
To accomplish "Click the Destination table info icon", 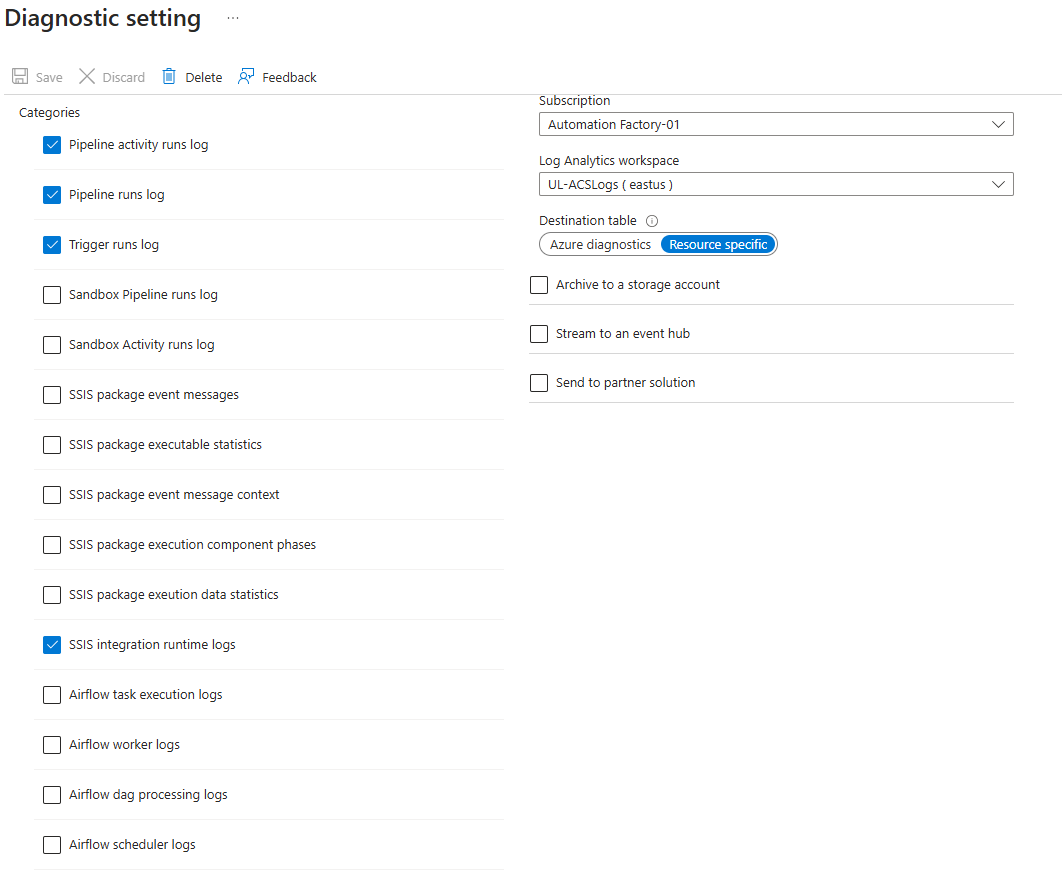I will (652, 221).
